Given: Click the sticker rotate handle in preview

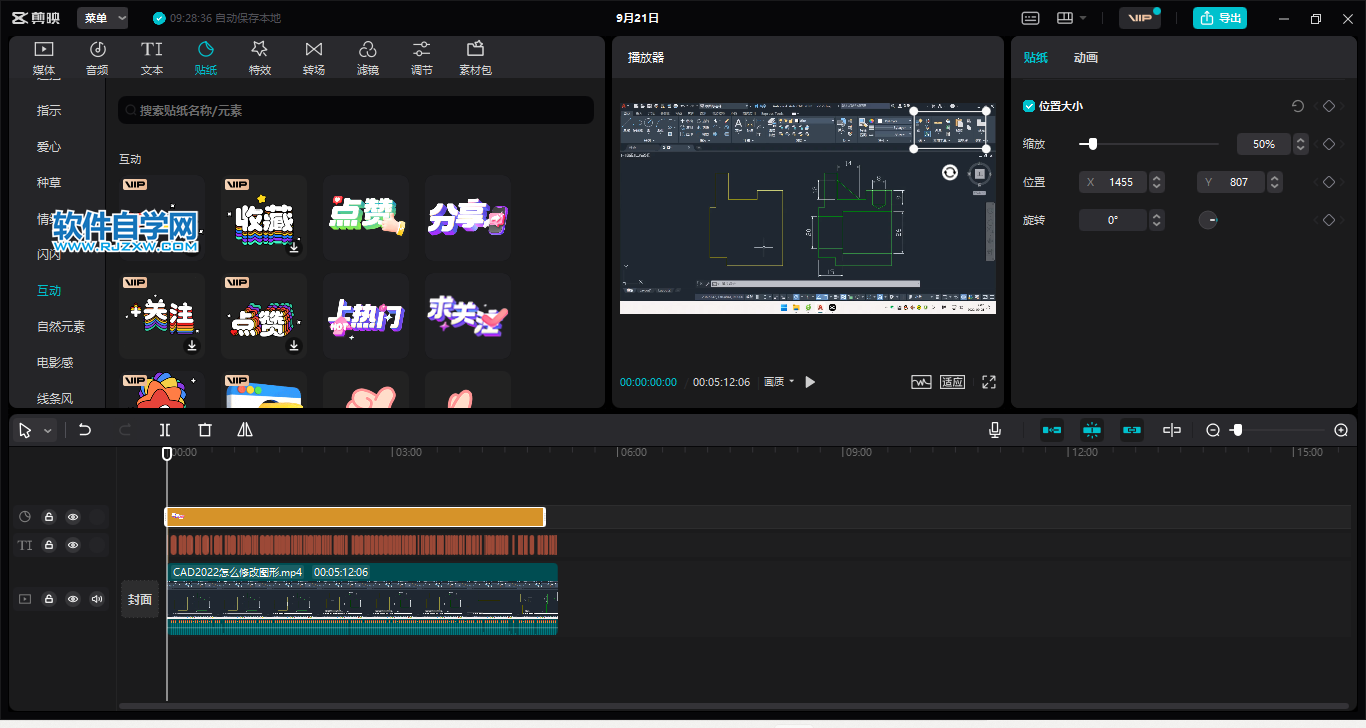Looking at the screenshot, I should coord(949,173).
